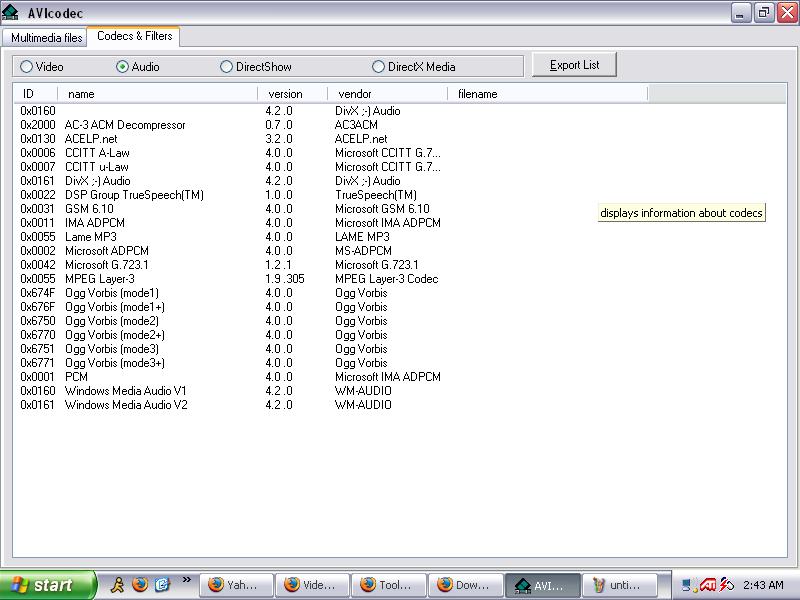
Task: Sort by the name column header
Action: click(x=158, y=94)
